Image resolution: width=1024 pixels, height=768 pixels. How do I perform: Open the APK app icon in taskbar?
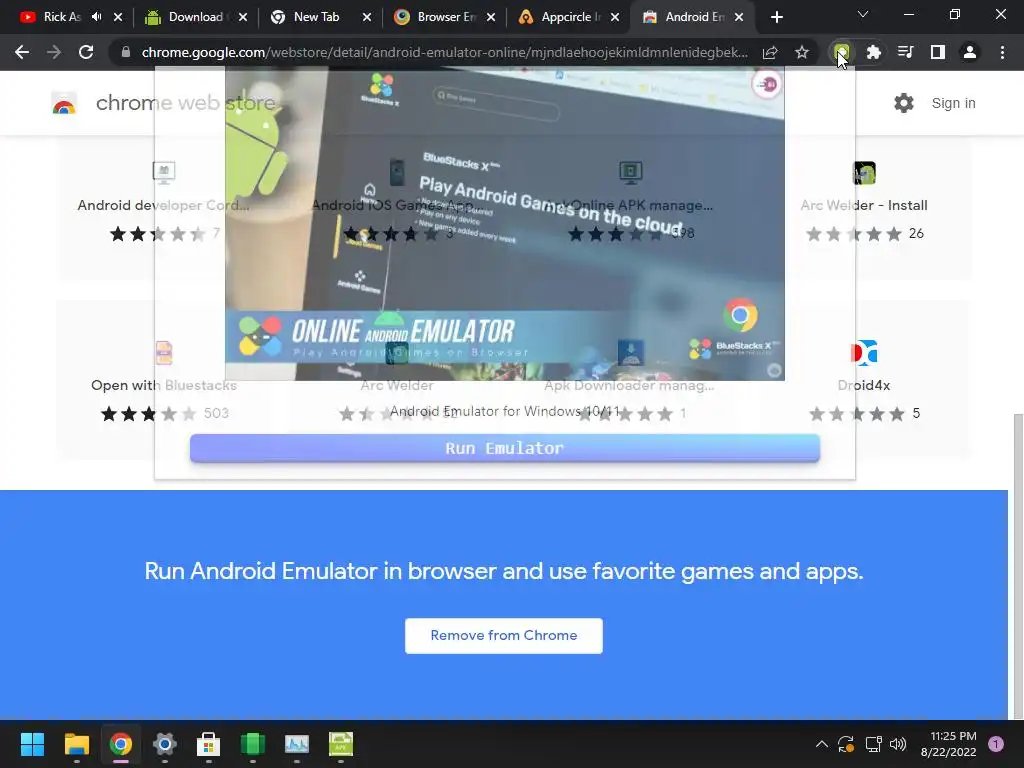(x=341, y=744)
